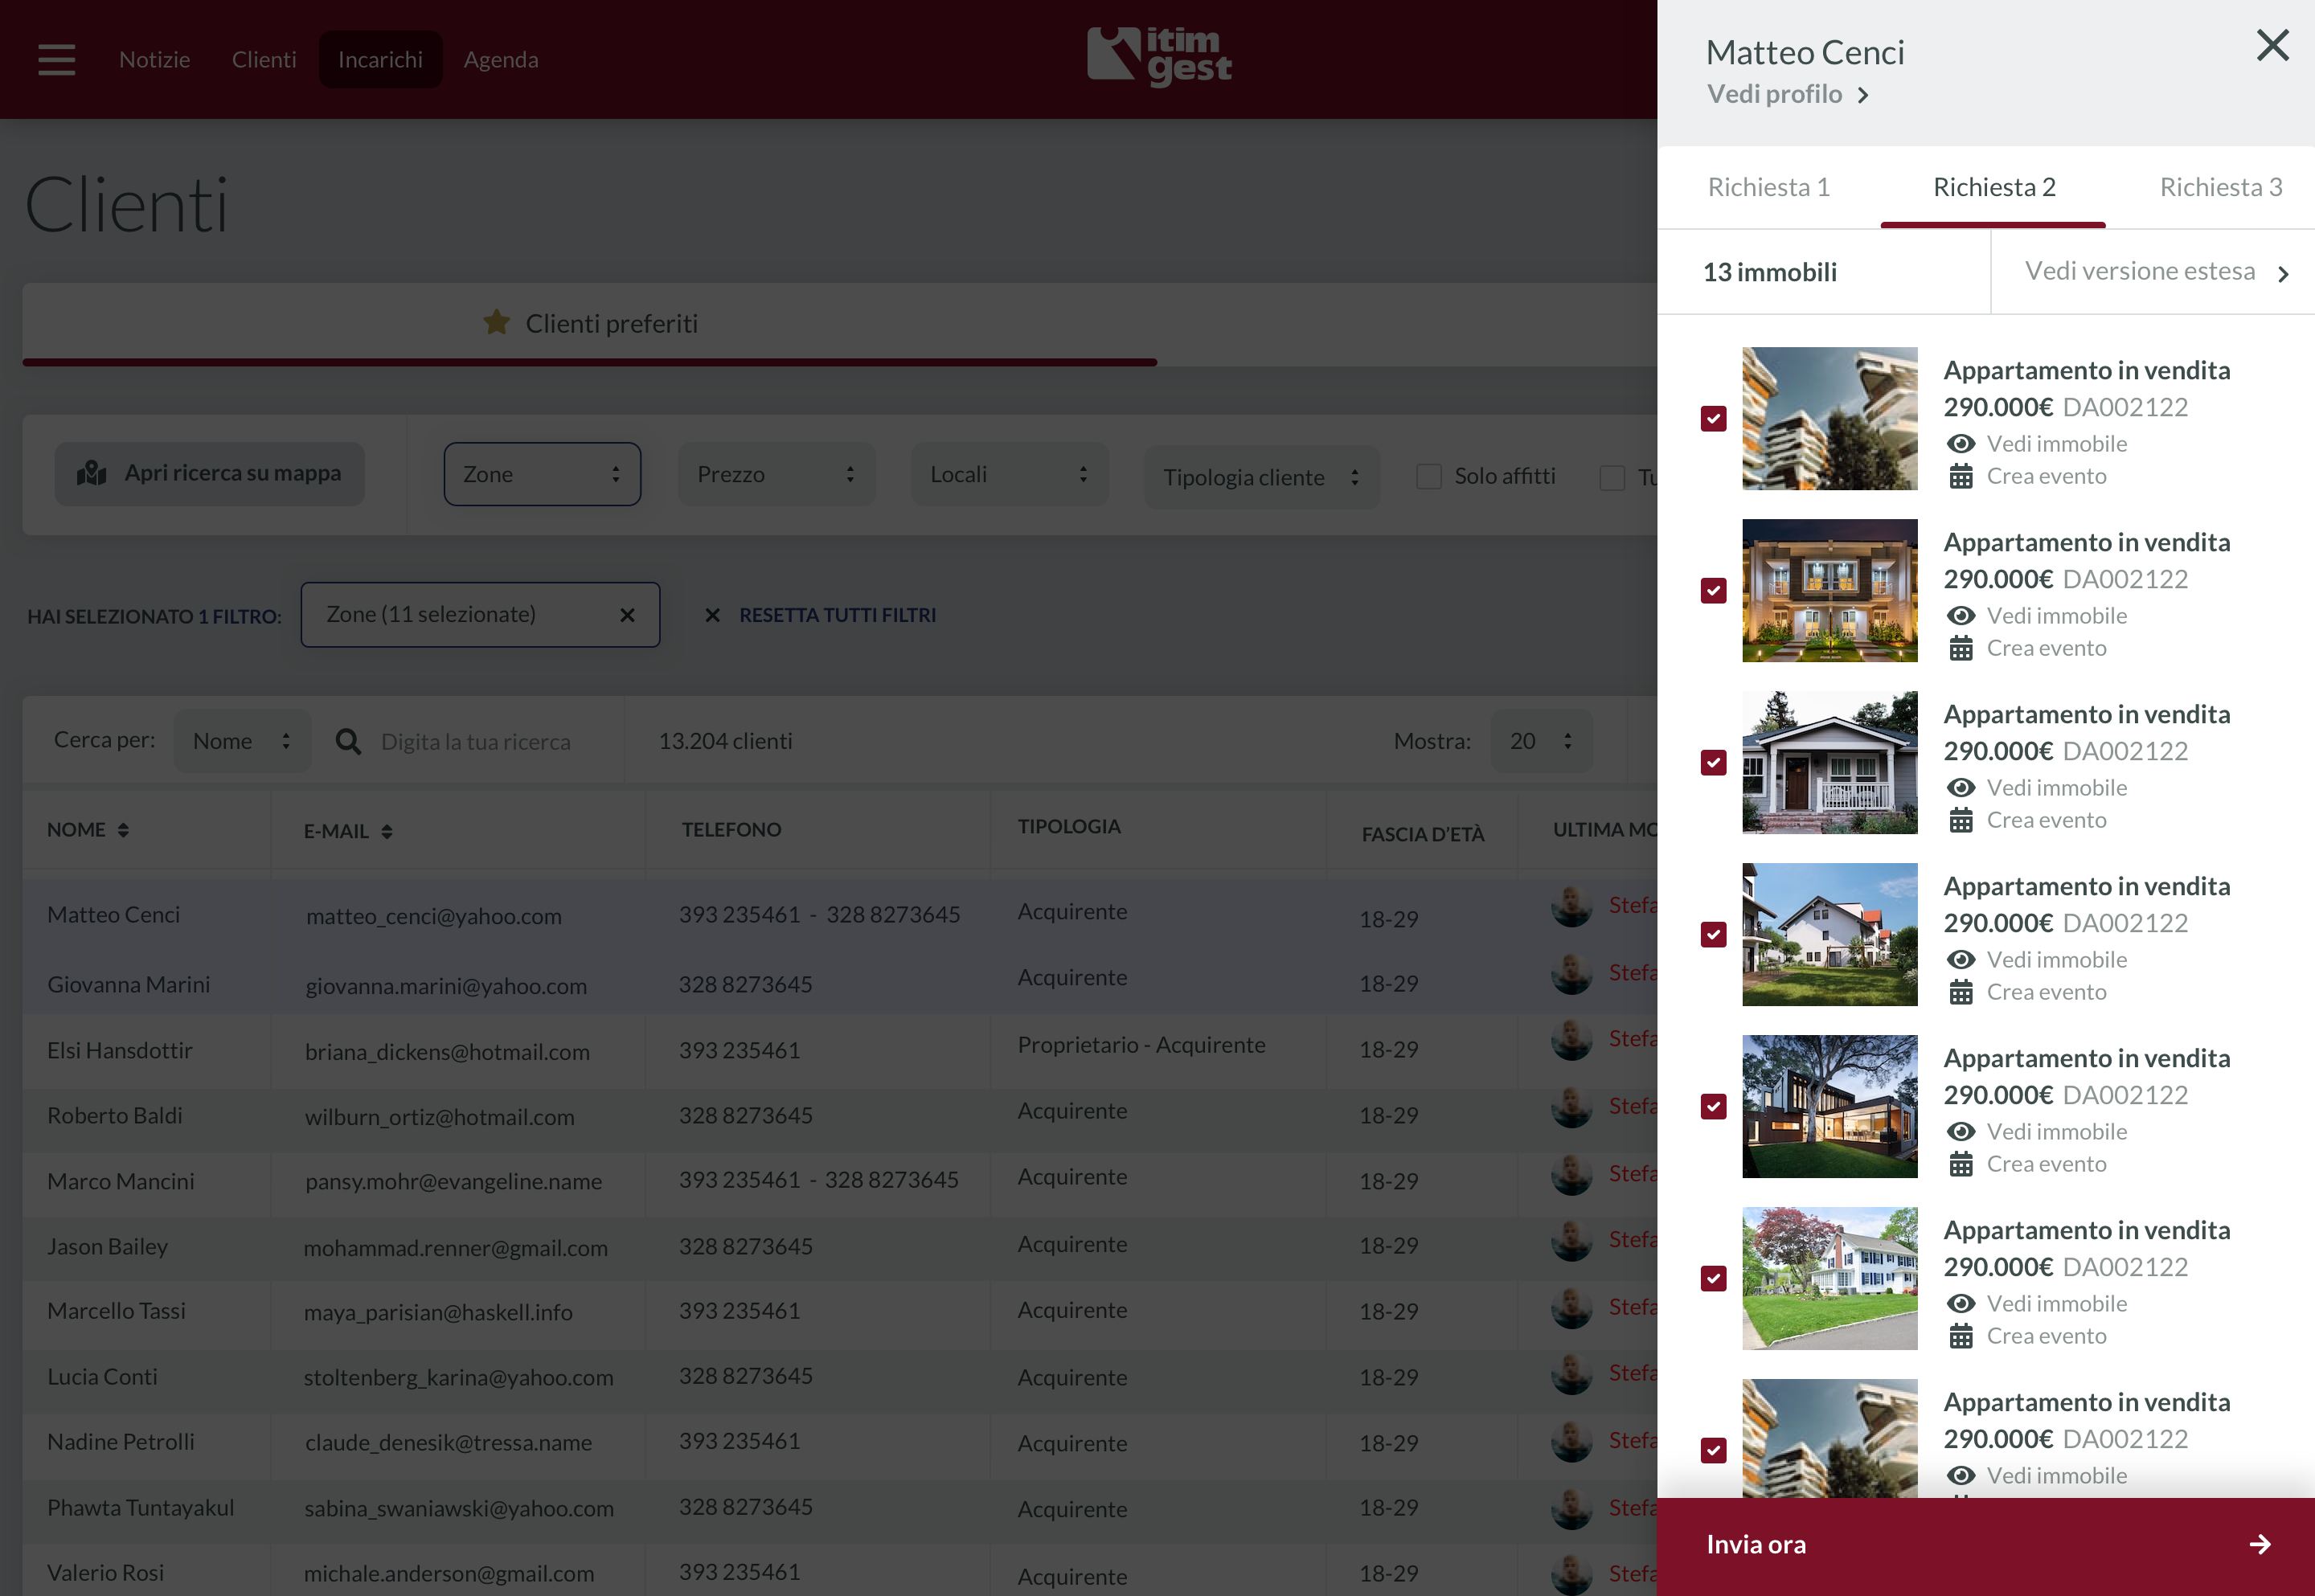Open the Incarichi menu item

point(380,59)
